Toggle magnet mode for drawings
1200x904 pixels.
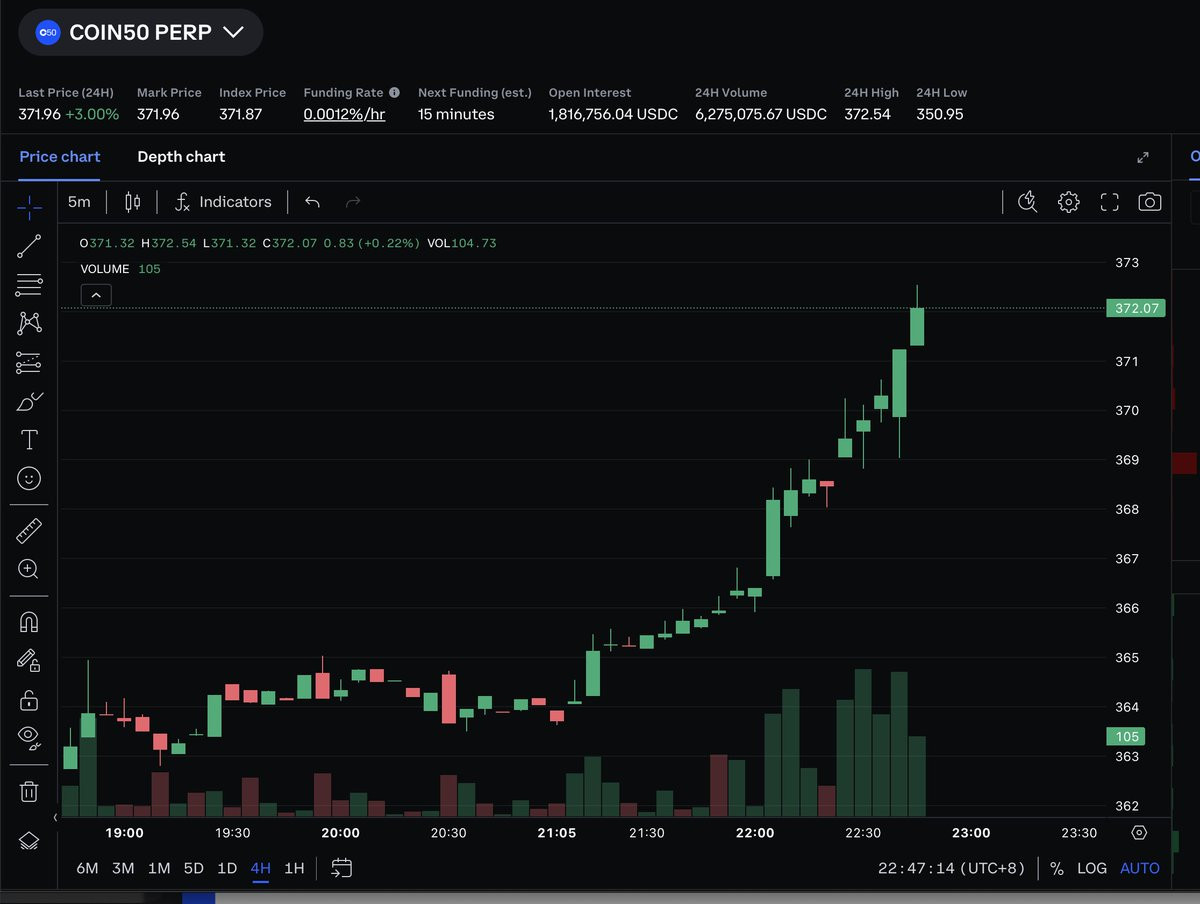29,622
